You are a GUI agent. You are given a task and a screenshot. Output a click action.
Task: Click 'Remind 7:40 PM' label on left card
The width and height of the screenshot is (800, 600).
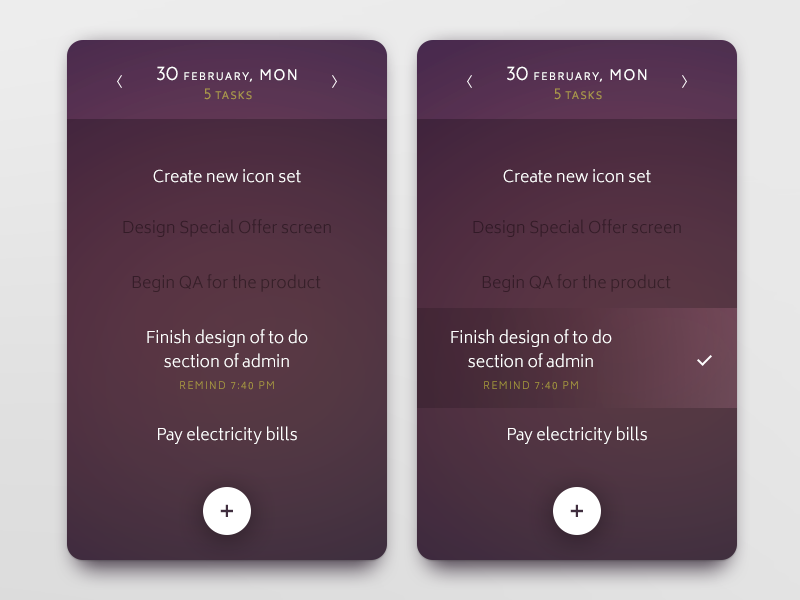(227, 385)
